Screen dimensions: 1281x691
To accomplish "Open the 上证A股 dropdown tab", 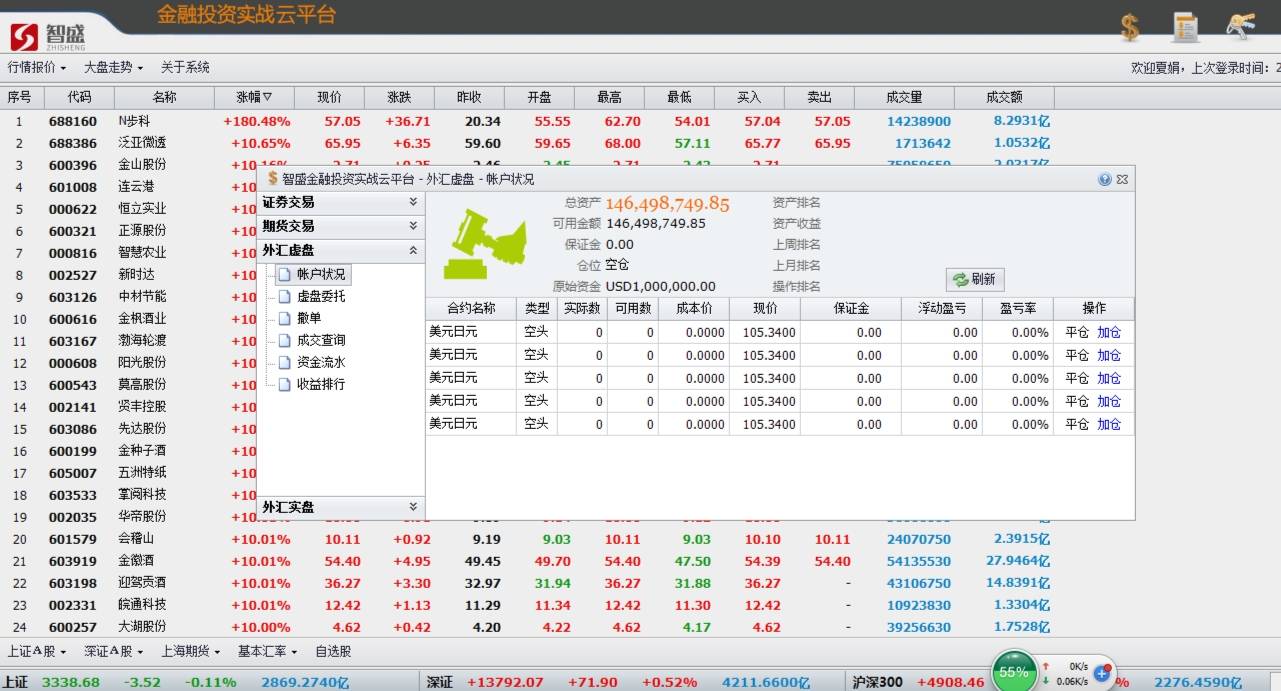I will [37, 651].
